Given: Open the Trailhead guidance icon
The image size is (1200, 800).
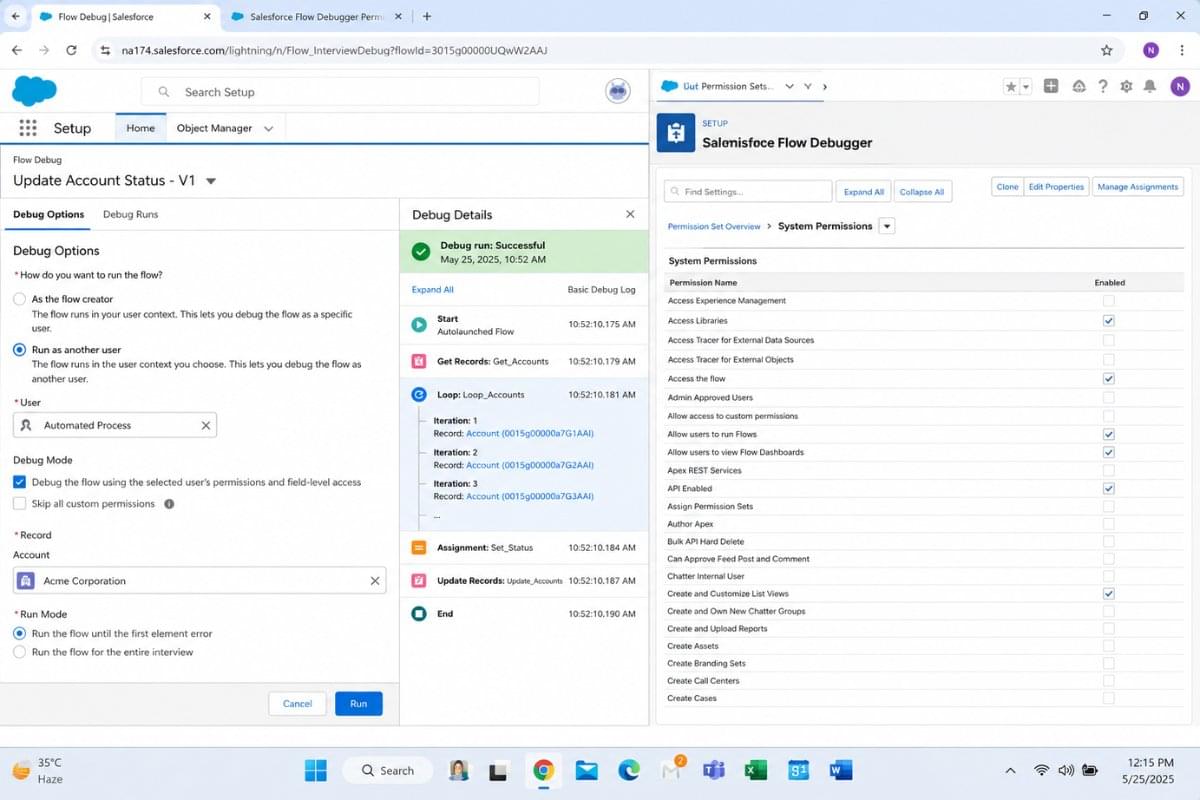Looking at the screenshot, I should pyautogui.click(x=1079, y=87).
